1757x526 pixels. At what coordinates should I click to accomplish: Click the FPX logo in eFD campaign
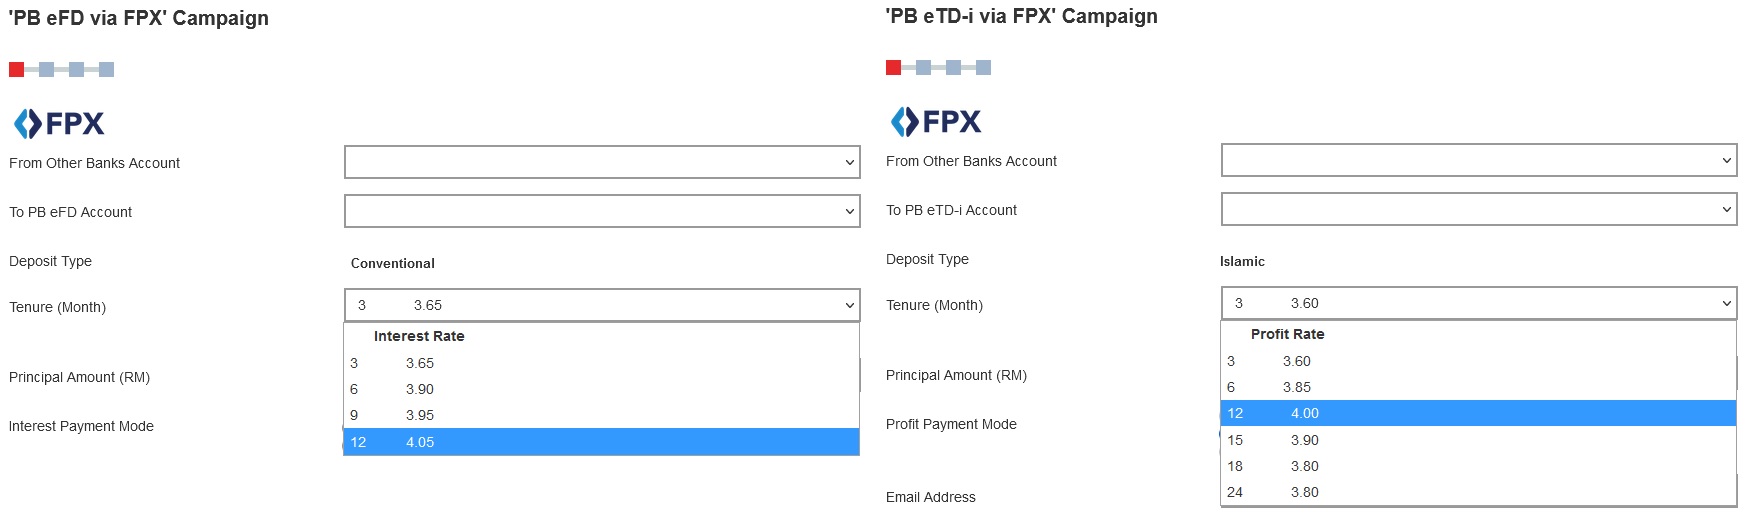pos(58,123)
